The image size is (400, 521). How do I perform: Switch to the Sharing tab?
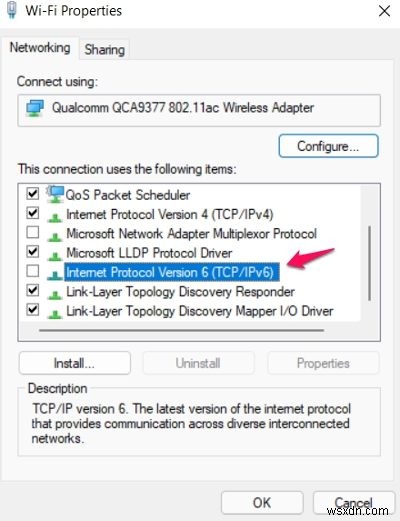point(104,49)
